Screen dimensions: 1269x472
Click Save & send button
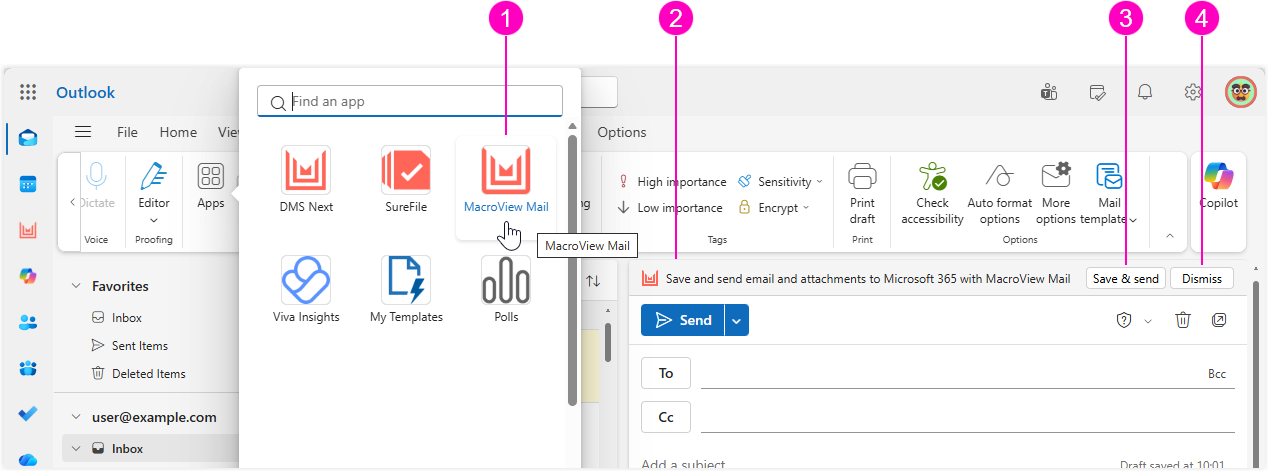click(1126, 279)
